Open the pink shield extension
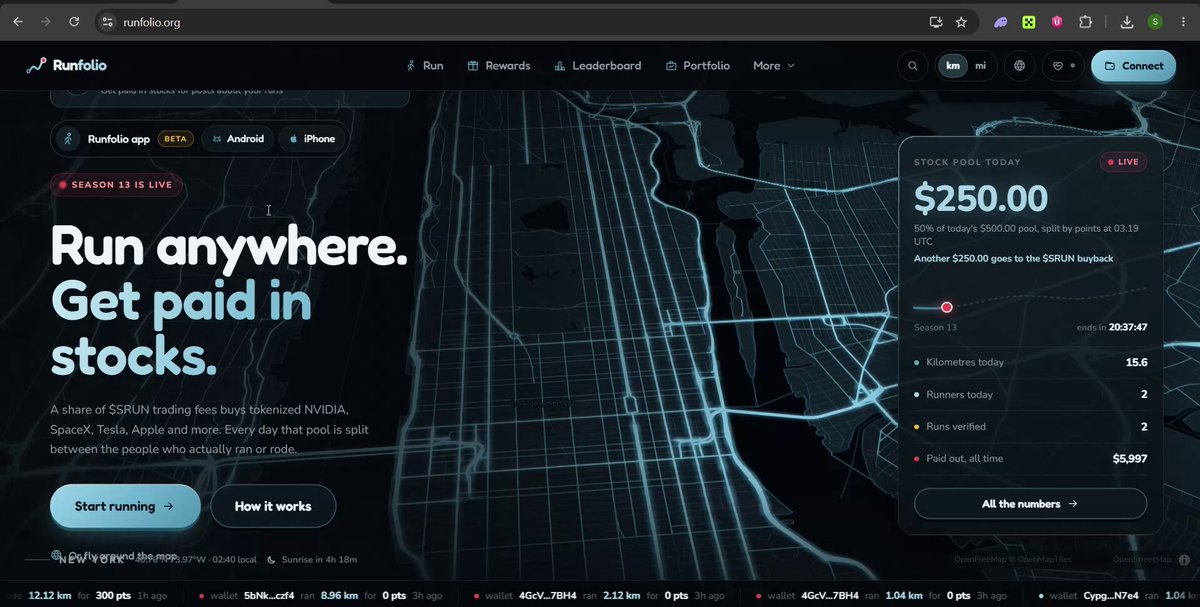1200x607 pixels. pyautogui.click(x=1057, y=21)
